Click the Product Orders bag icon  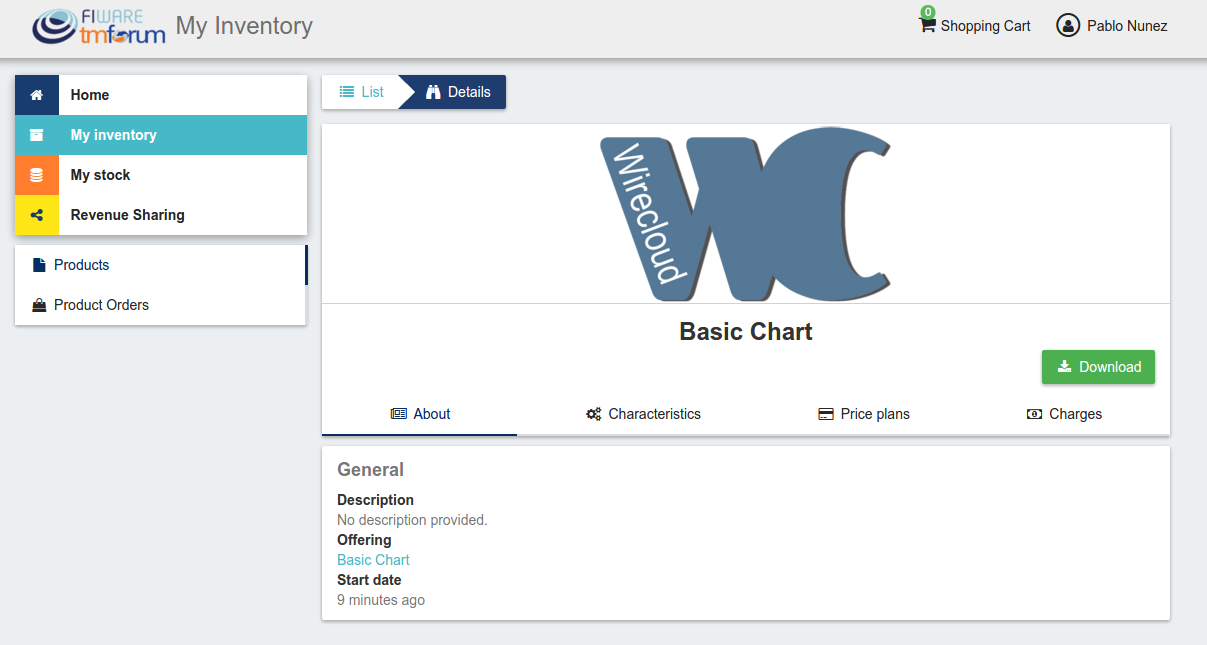point(39,305)
